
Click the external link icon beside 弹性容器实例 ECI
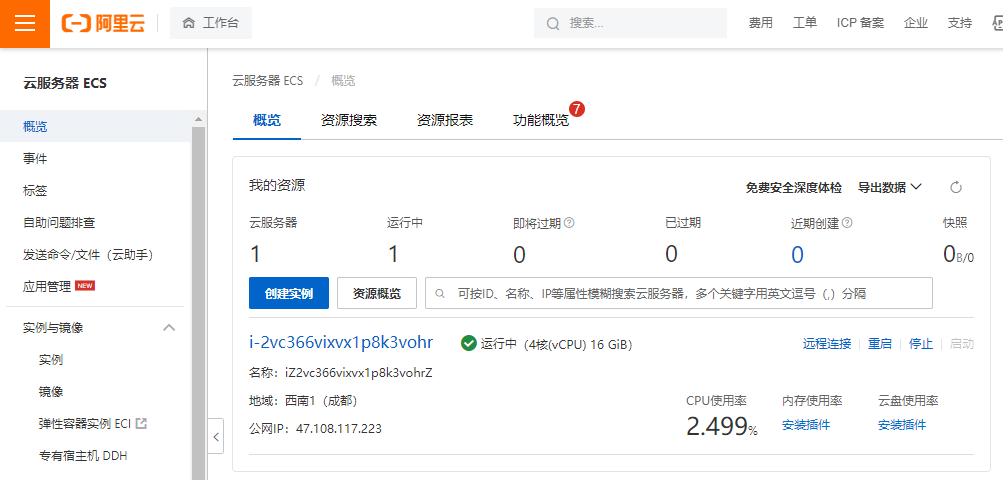coord(141,423)
